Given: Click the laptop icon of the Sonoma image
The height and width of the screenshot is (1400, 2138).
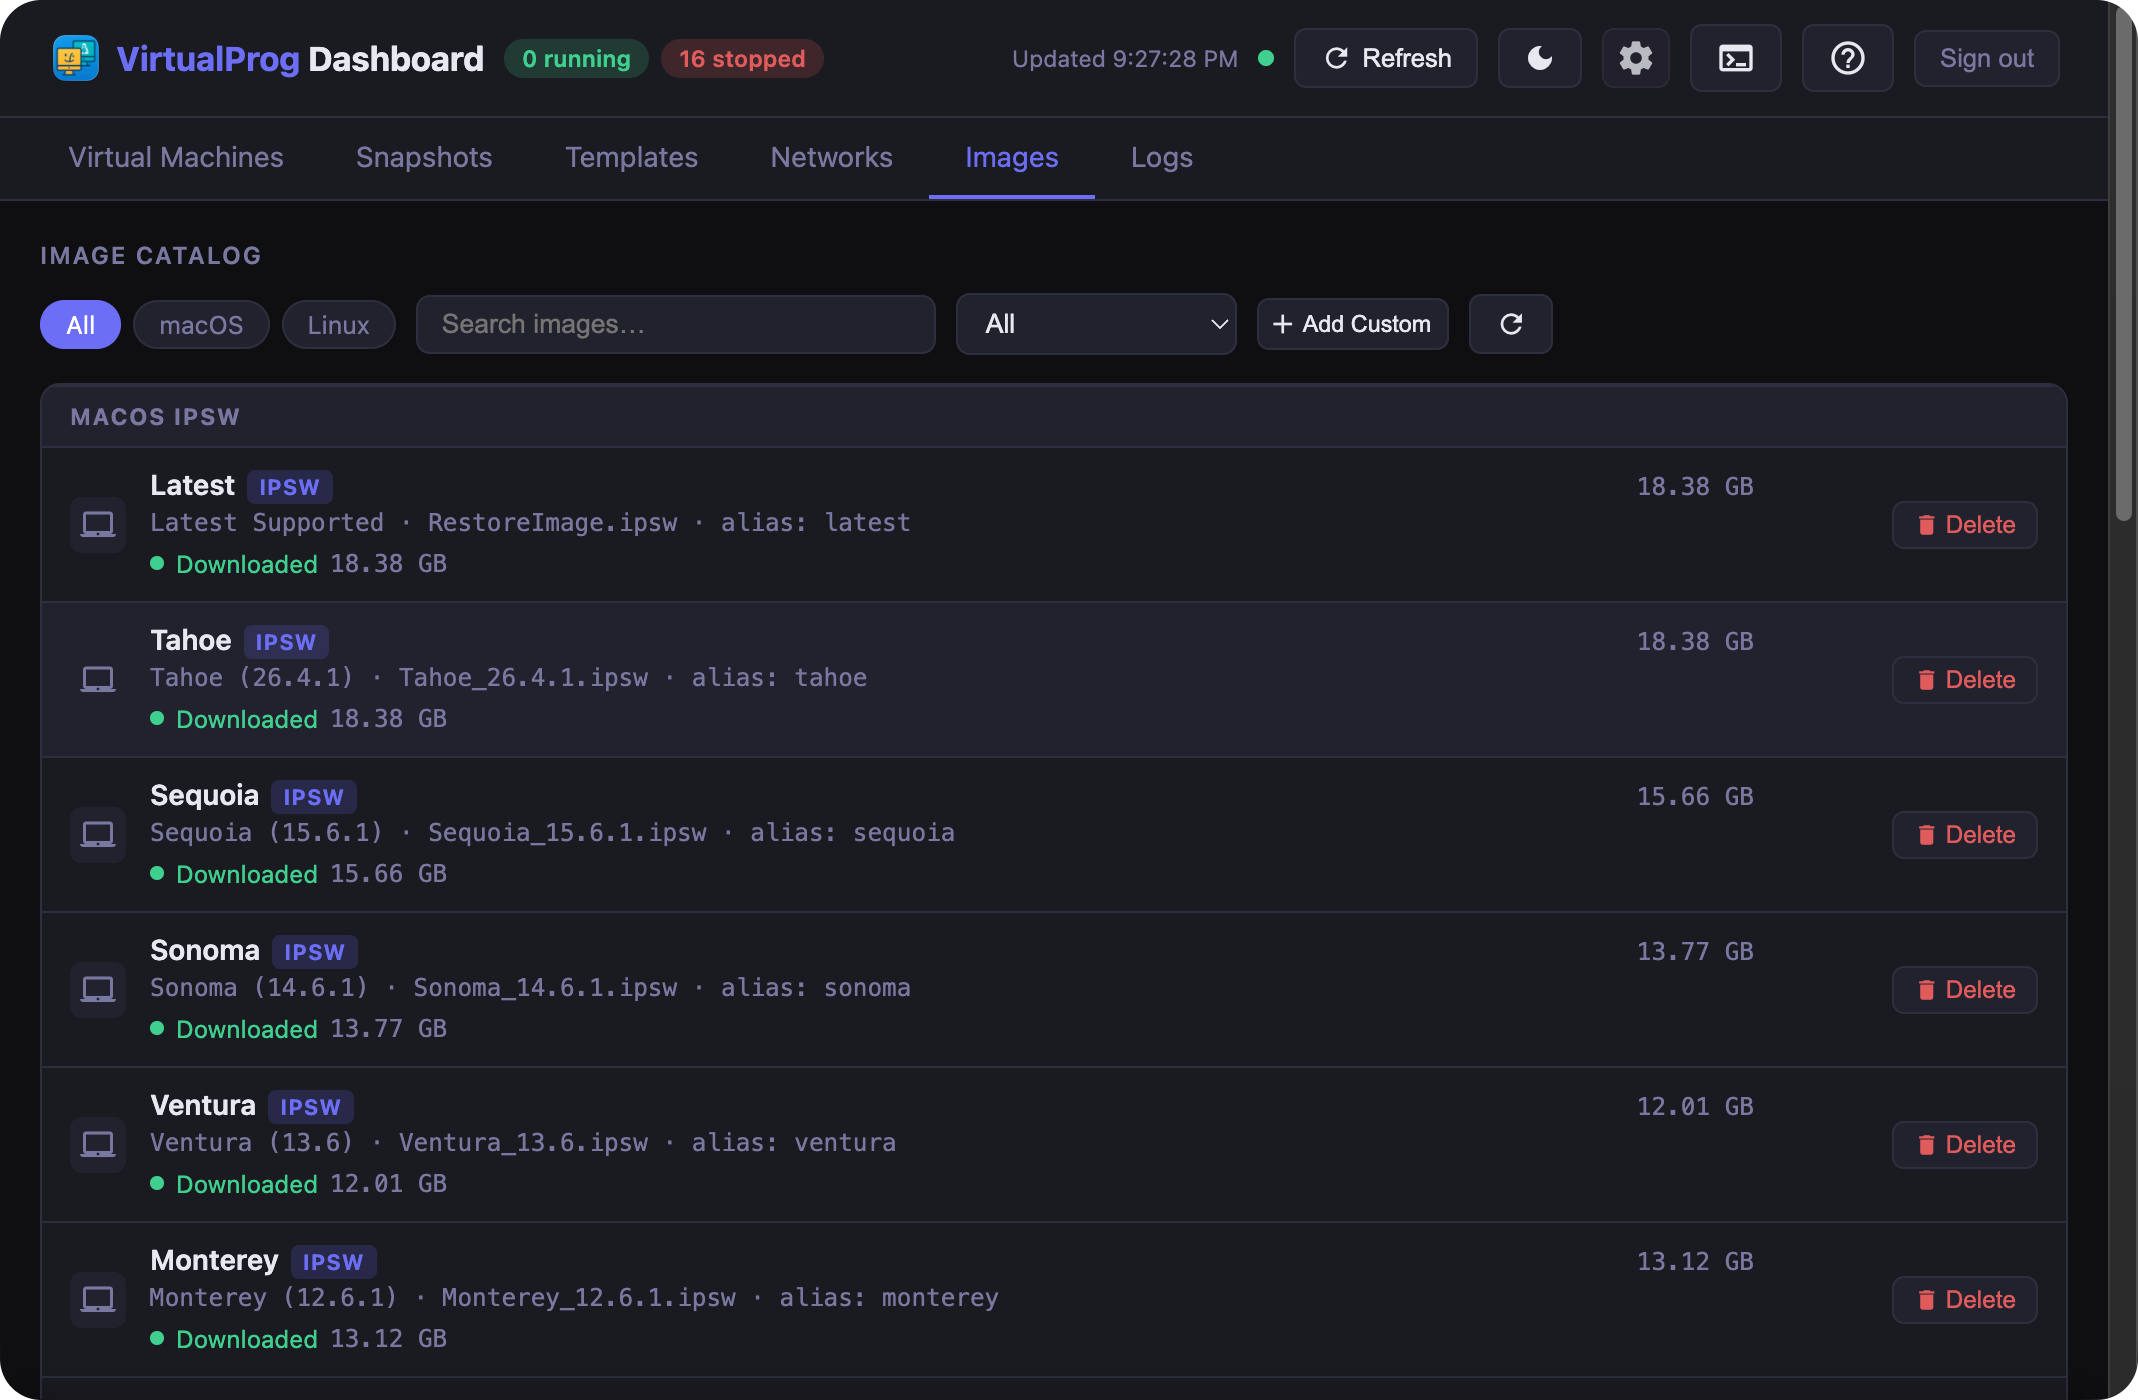Looking at the screenshot, I should coord(98,989).
